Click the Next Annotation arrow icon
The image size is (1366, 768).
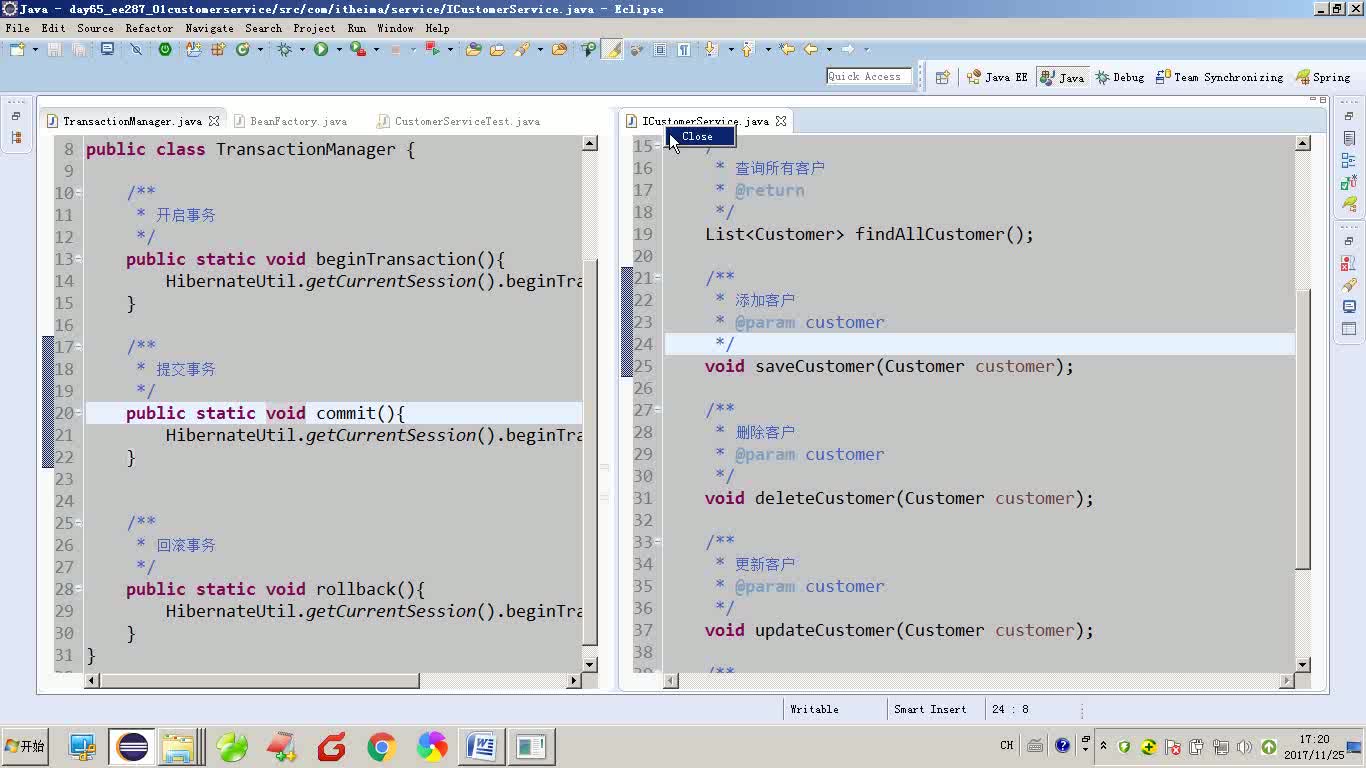click(x=711, y=49)
